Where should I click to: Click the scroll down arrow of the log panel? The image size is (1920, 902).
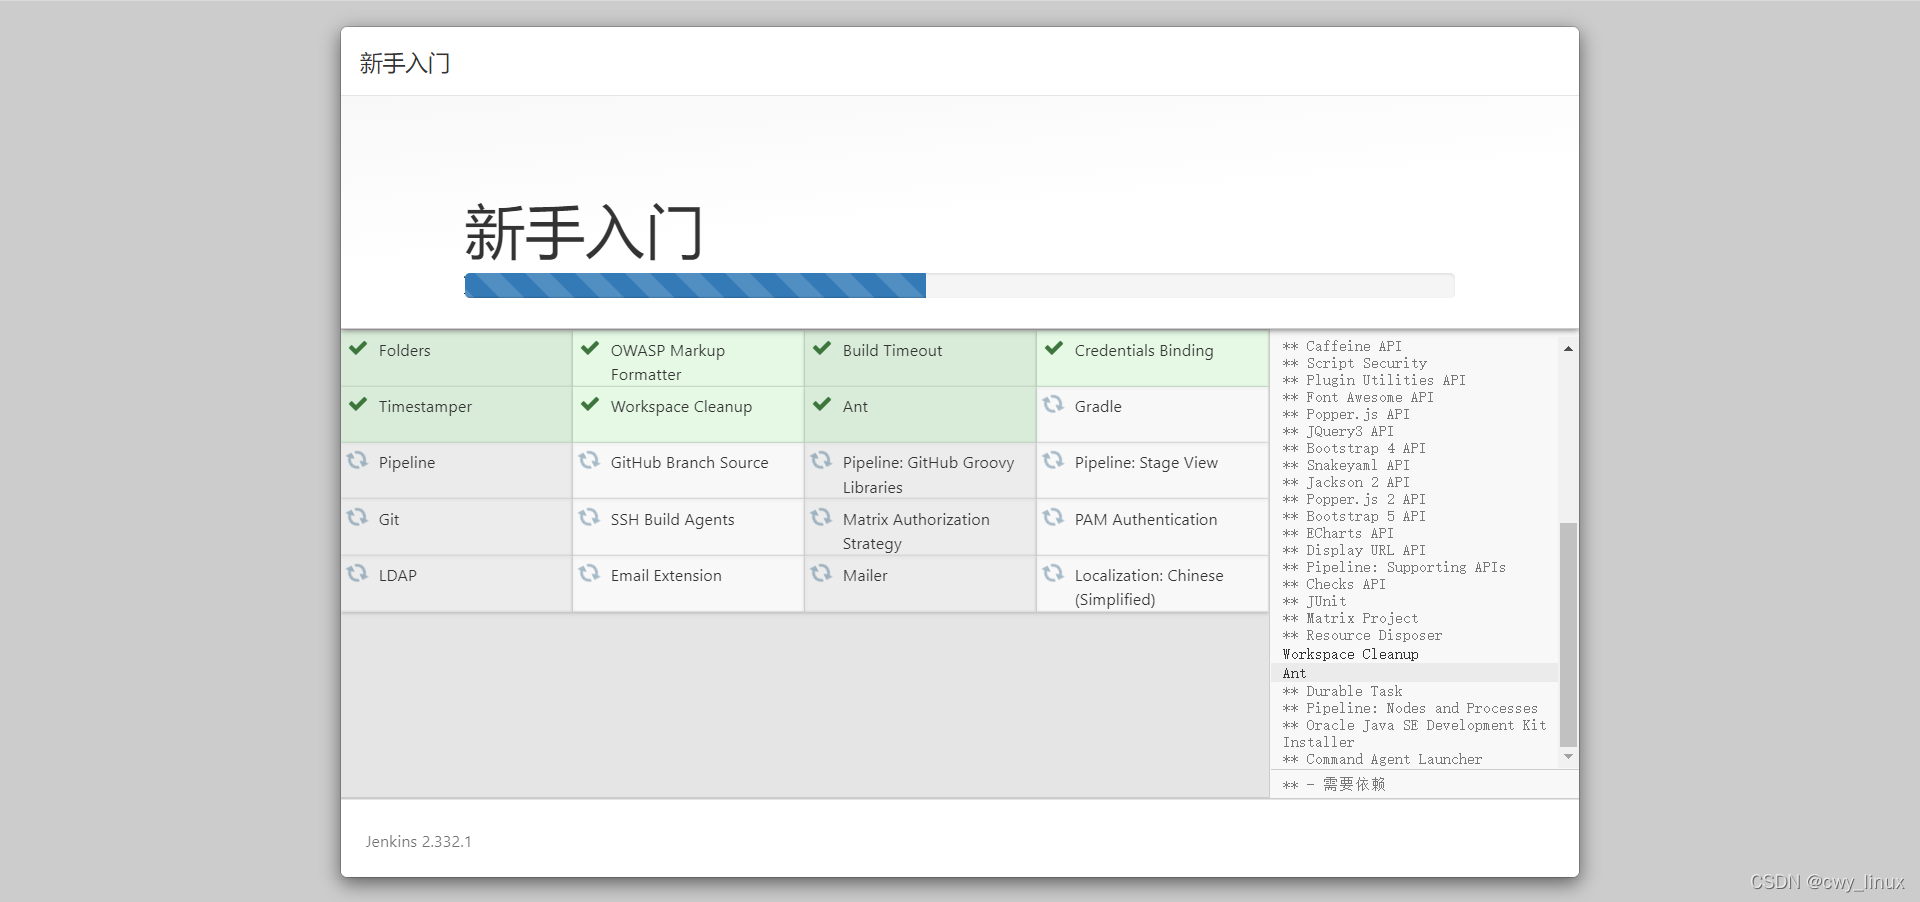tap(1568, 757)
